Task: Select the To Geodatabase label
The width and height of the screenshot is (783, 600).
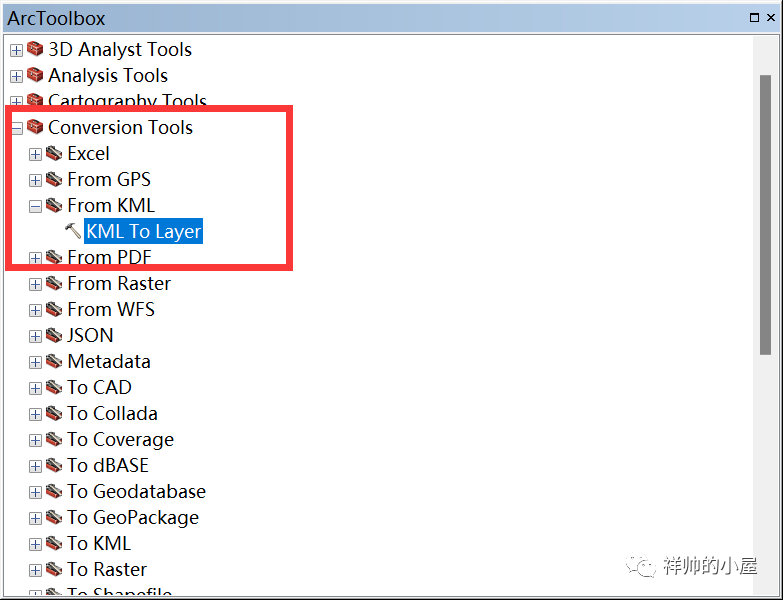Action: (x=136, y=492)
